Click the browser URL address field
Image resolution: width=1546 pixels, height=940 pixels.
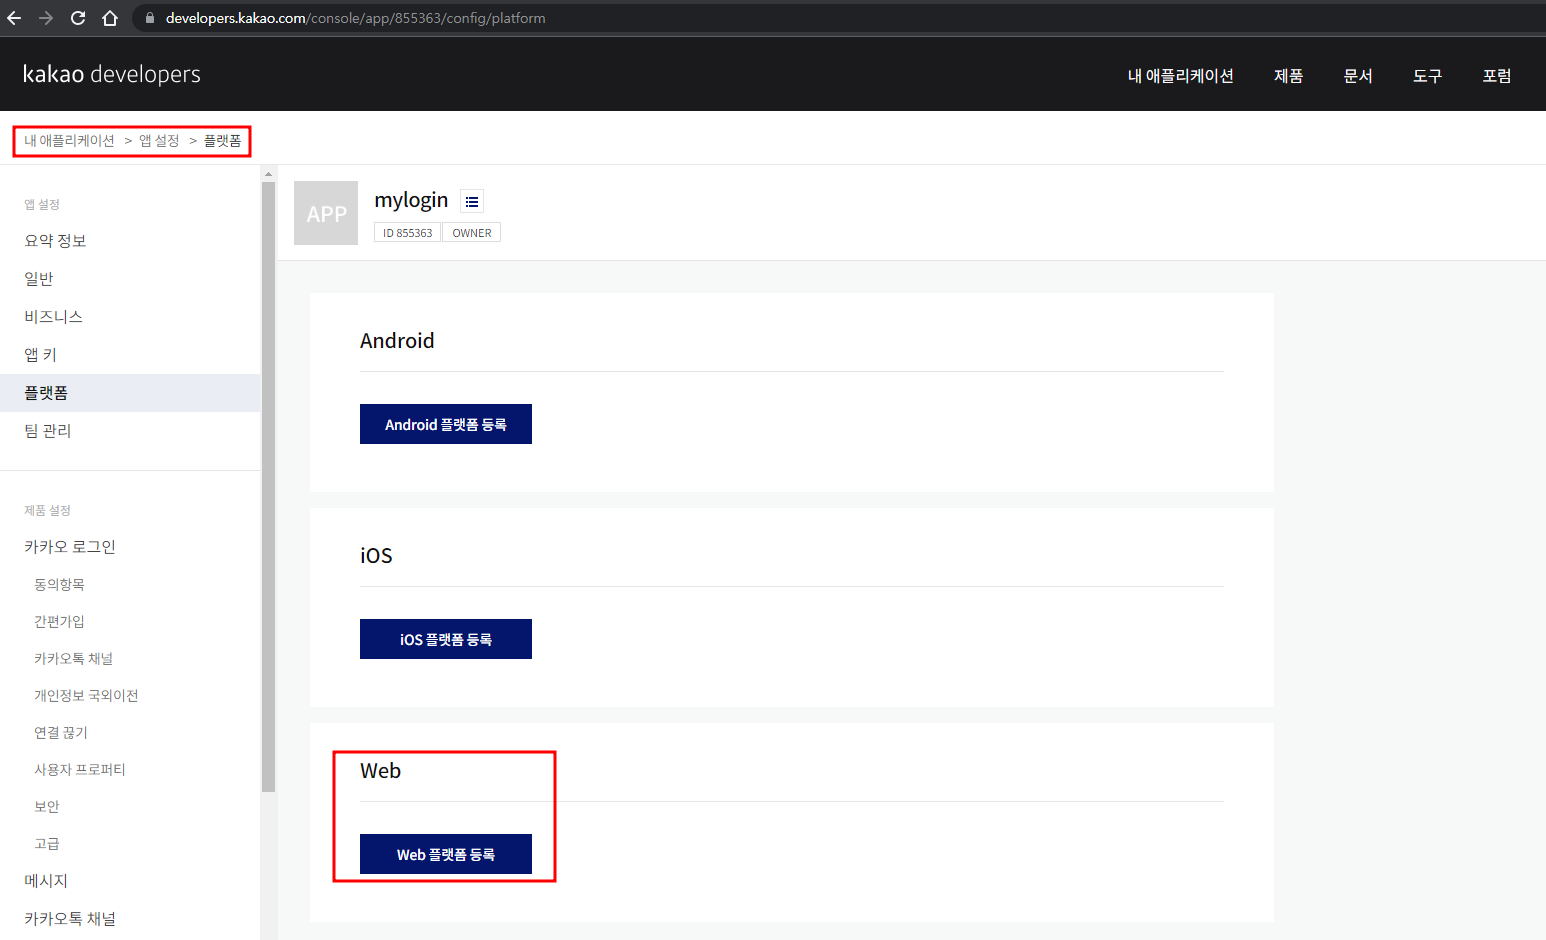tap(840, 18)
